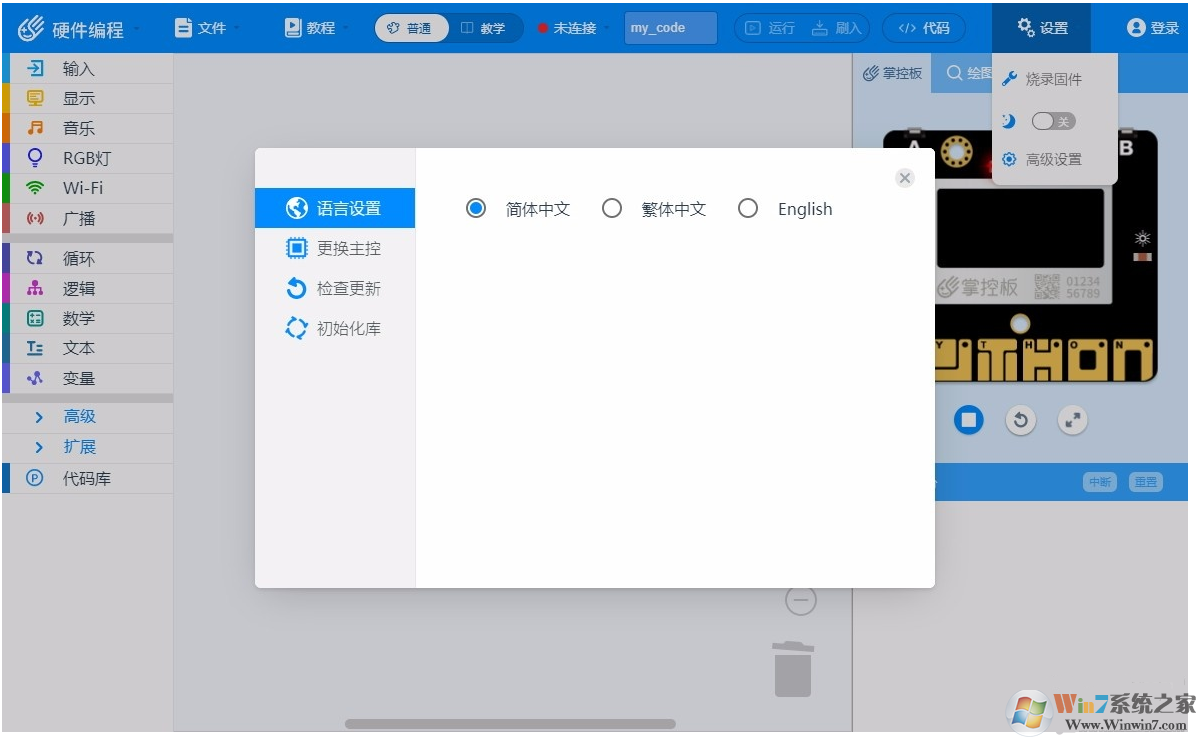Click the stop playback control
1203x739 pixels.
[x=968, y=420]
